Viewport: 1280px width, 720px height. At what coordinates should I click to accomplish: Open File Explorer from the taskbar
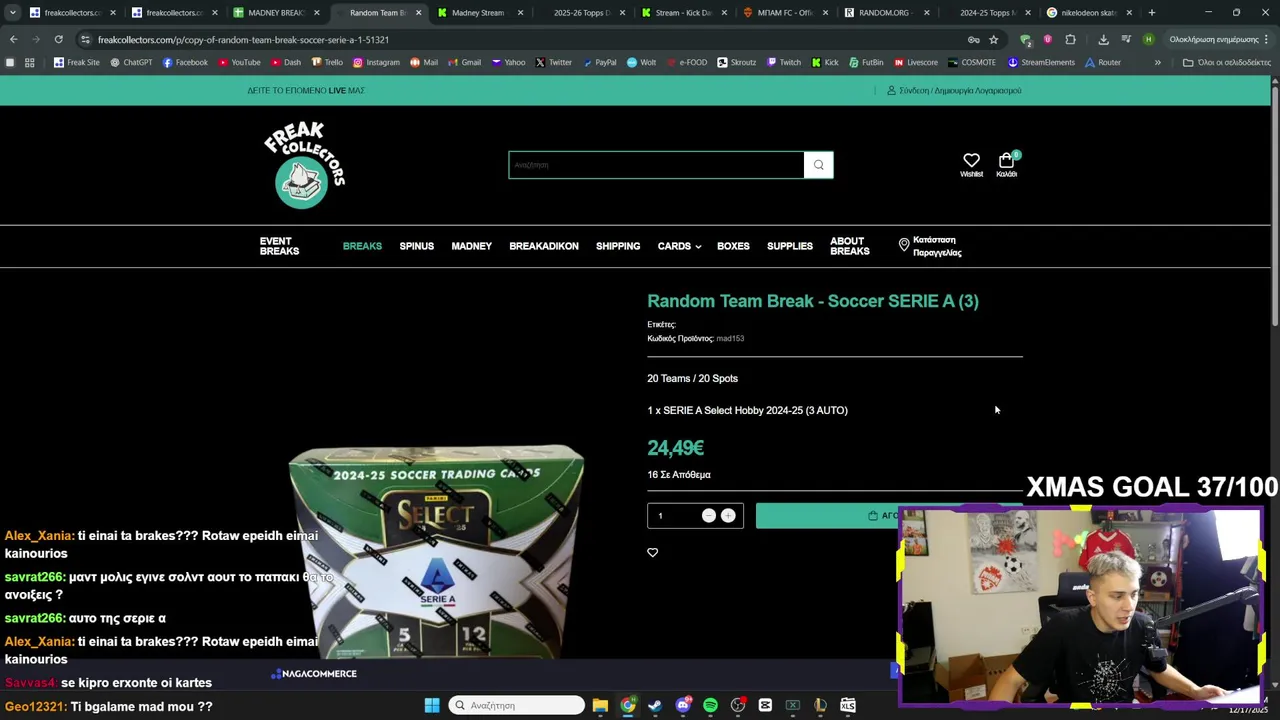click(600, 705)
